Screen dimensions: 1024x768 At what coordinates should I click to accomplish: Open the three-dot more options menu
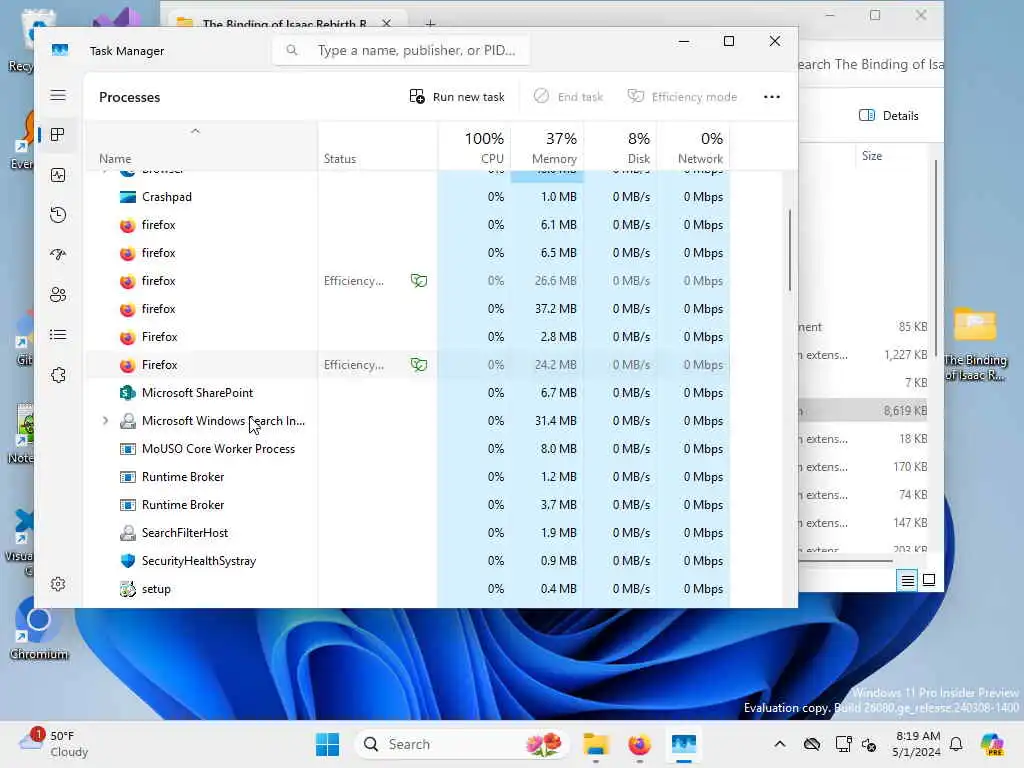click(772, 97)
